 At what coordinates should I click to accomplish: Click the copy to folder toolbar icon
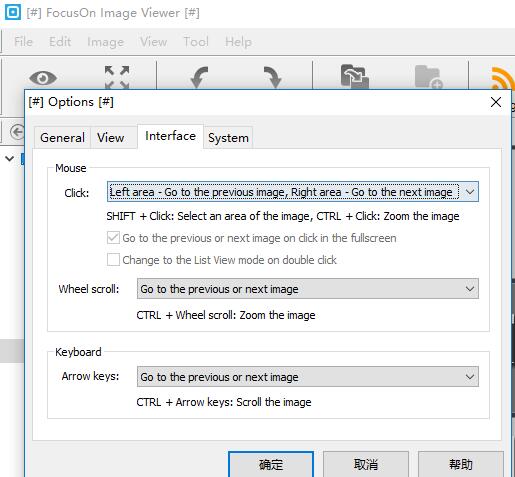pyautogui.click(x=355, y=77)
